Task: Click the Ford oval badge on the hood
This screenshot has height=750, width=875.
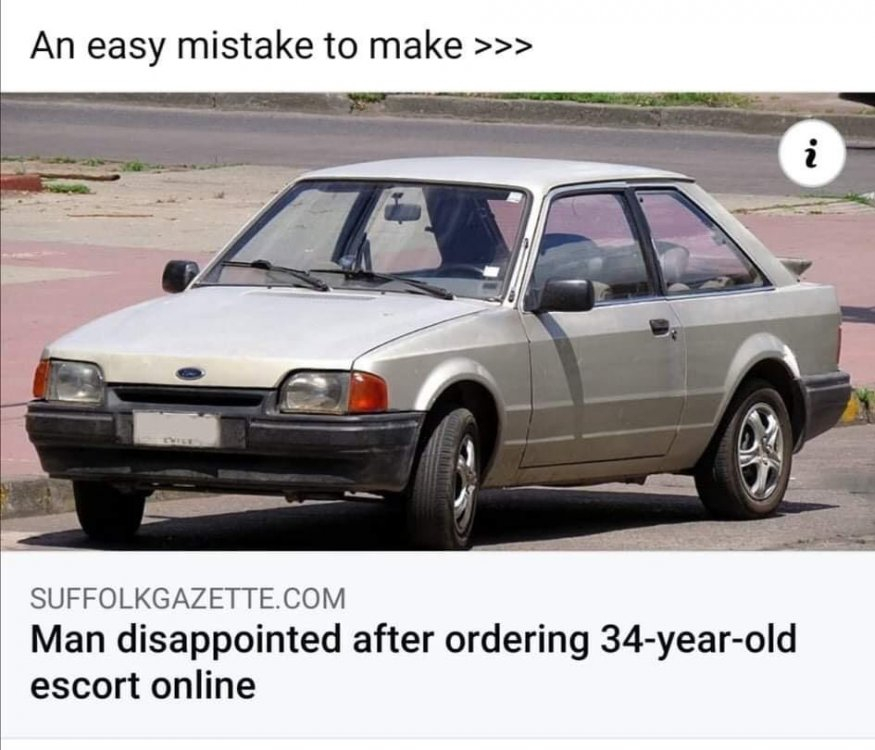Action: pyautogui.click(x=190, y=373)
